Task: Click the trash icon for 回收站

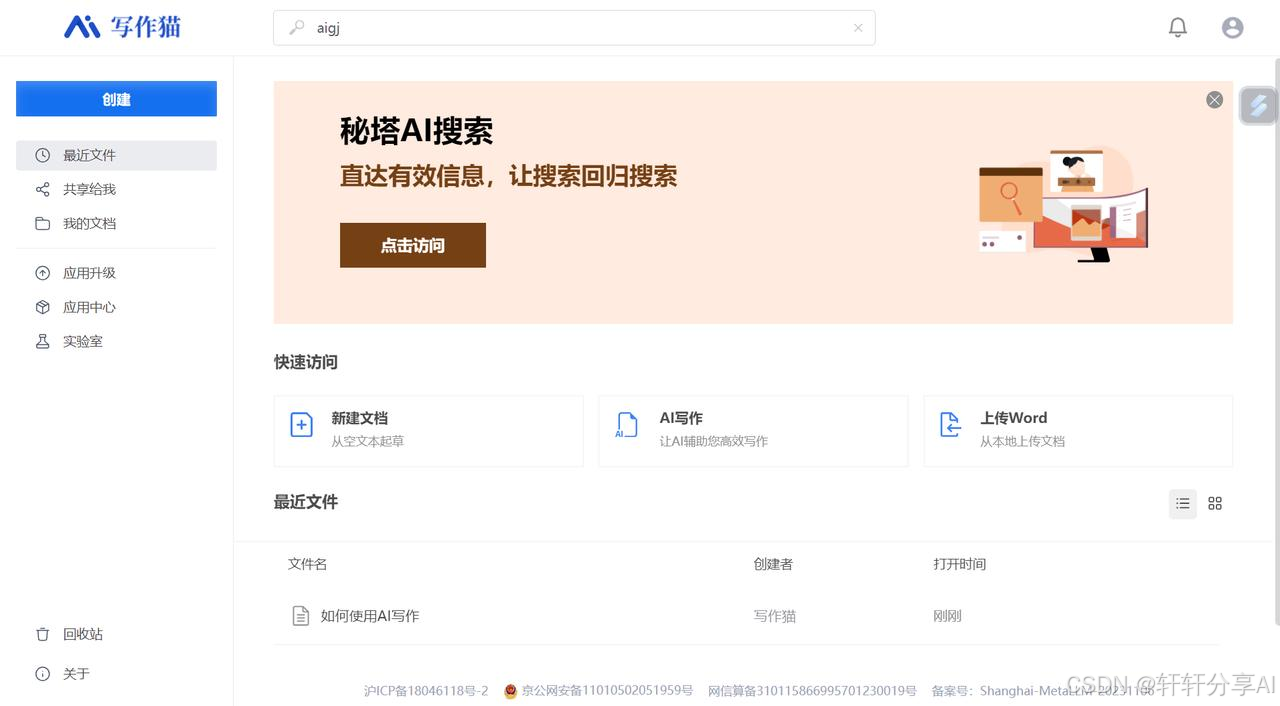Action: pyautogui.click(x=42, y=634)
